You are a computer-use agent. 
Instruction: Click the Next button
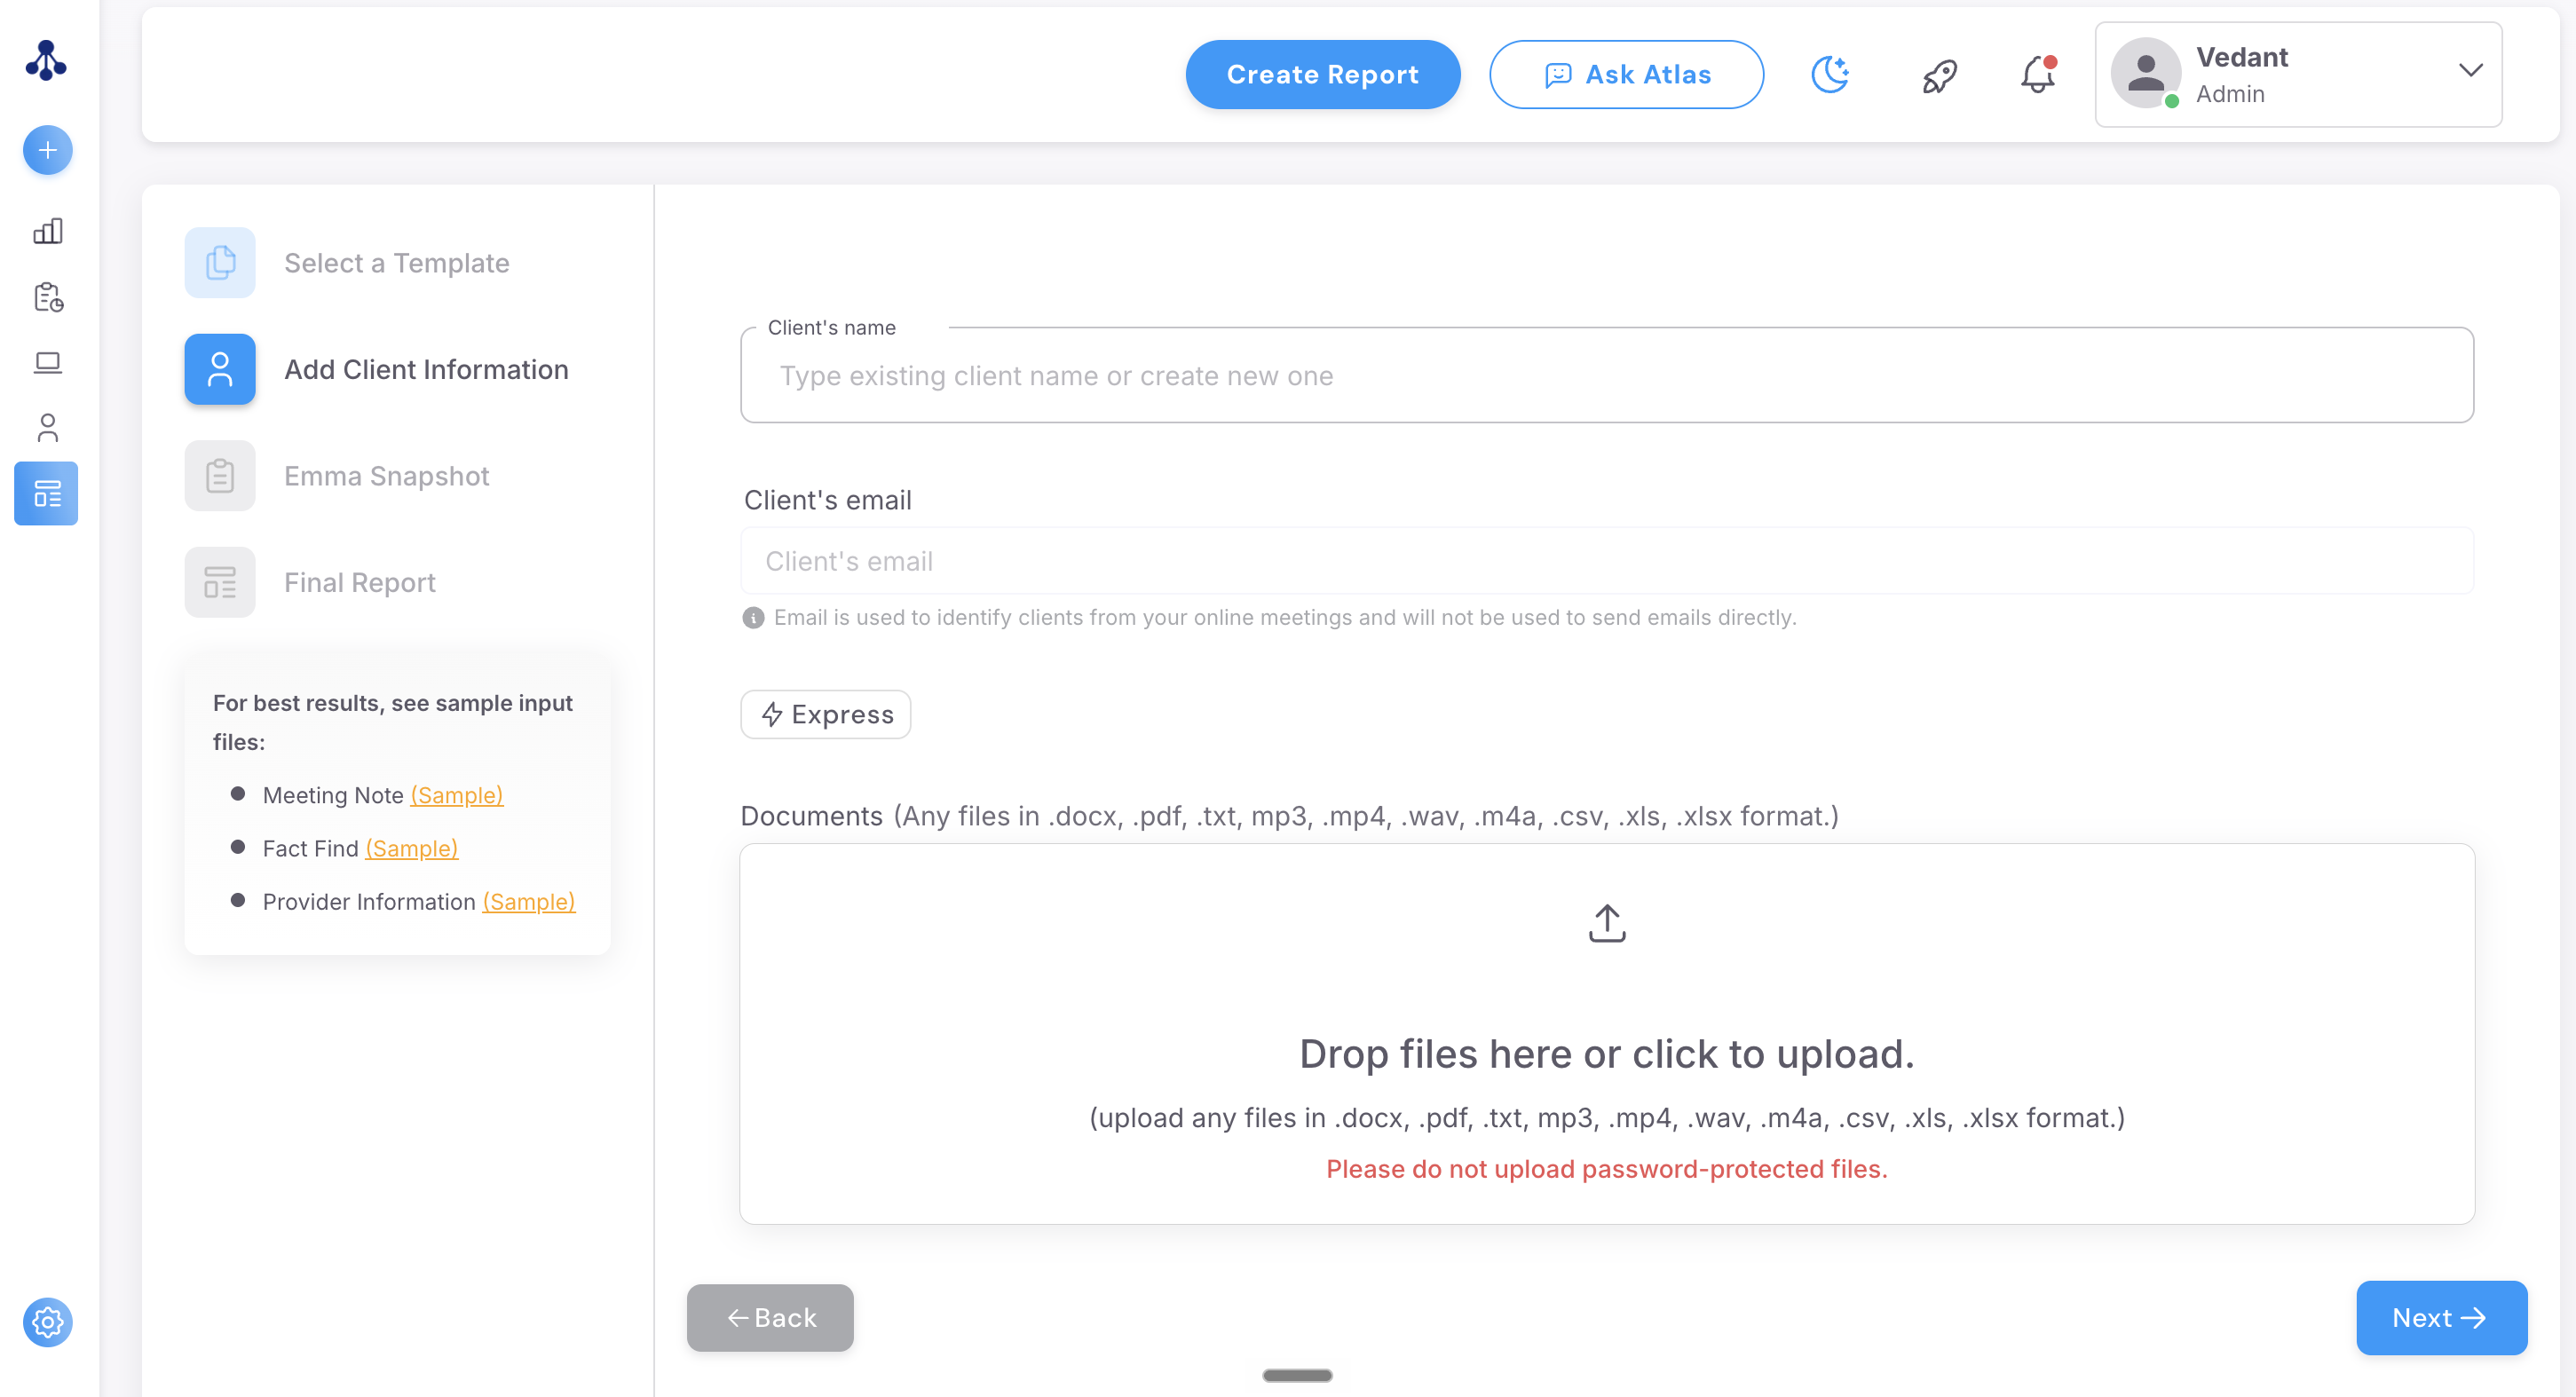coord(2441,1318)
